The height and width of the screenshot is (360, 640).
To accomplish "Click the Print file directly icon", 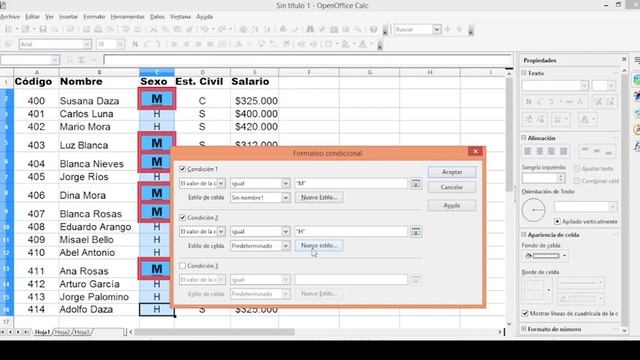I will coord(98,29).
